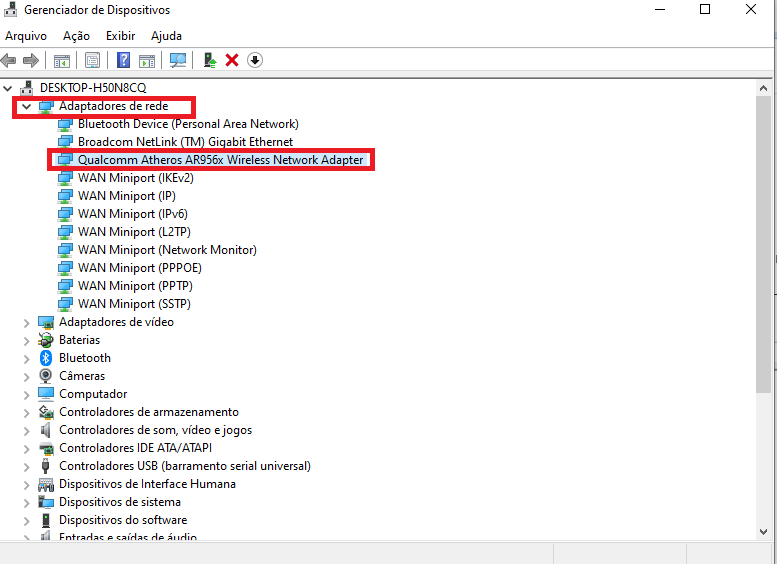The image size is (777, 564).
Task: Click the Disable device down-arrow icon
Action: coord(255,60)
